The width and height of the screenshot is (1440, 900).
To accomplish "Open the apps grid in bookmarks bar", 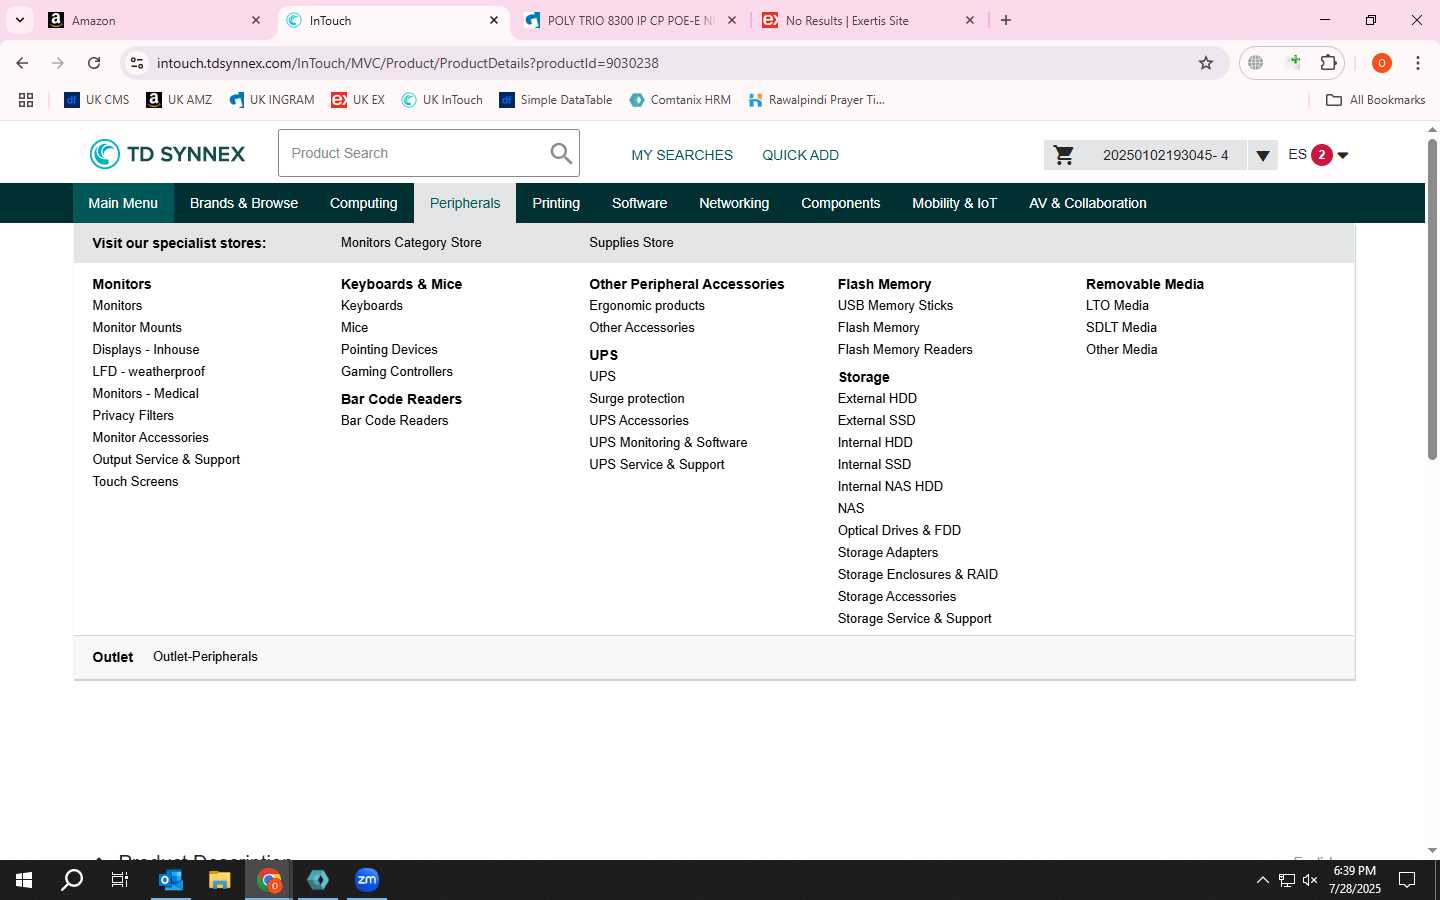I will tap(26, 100).
